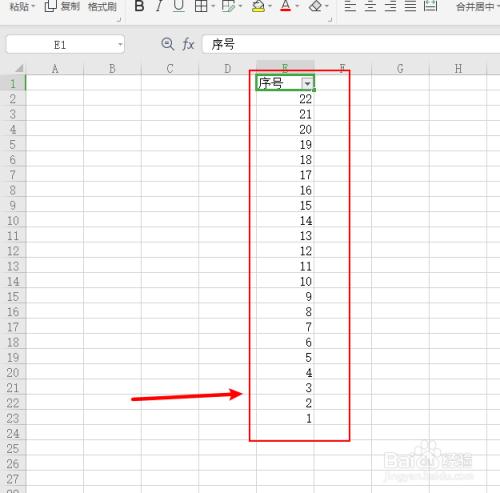Toggle underline with the U icon
The image size is (500, 493).
pos(179,6)
